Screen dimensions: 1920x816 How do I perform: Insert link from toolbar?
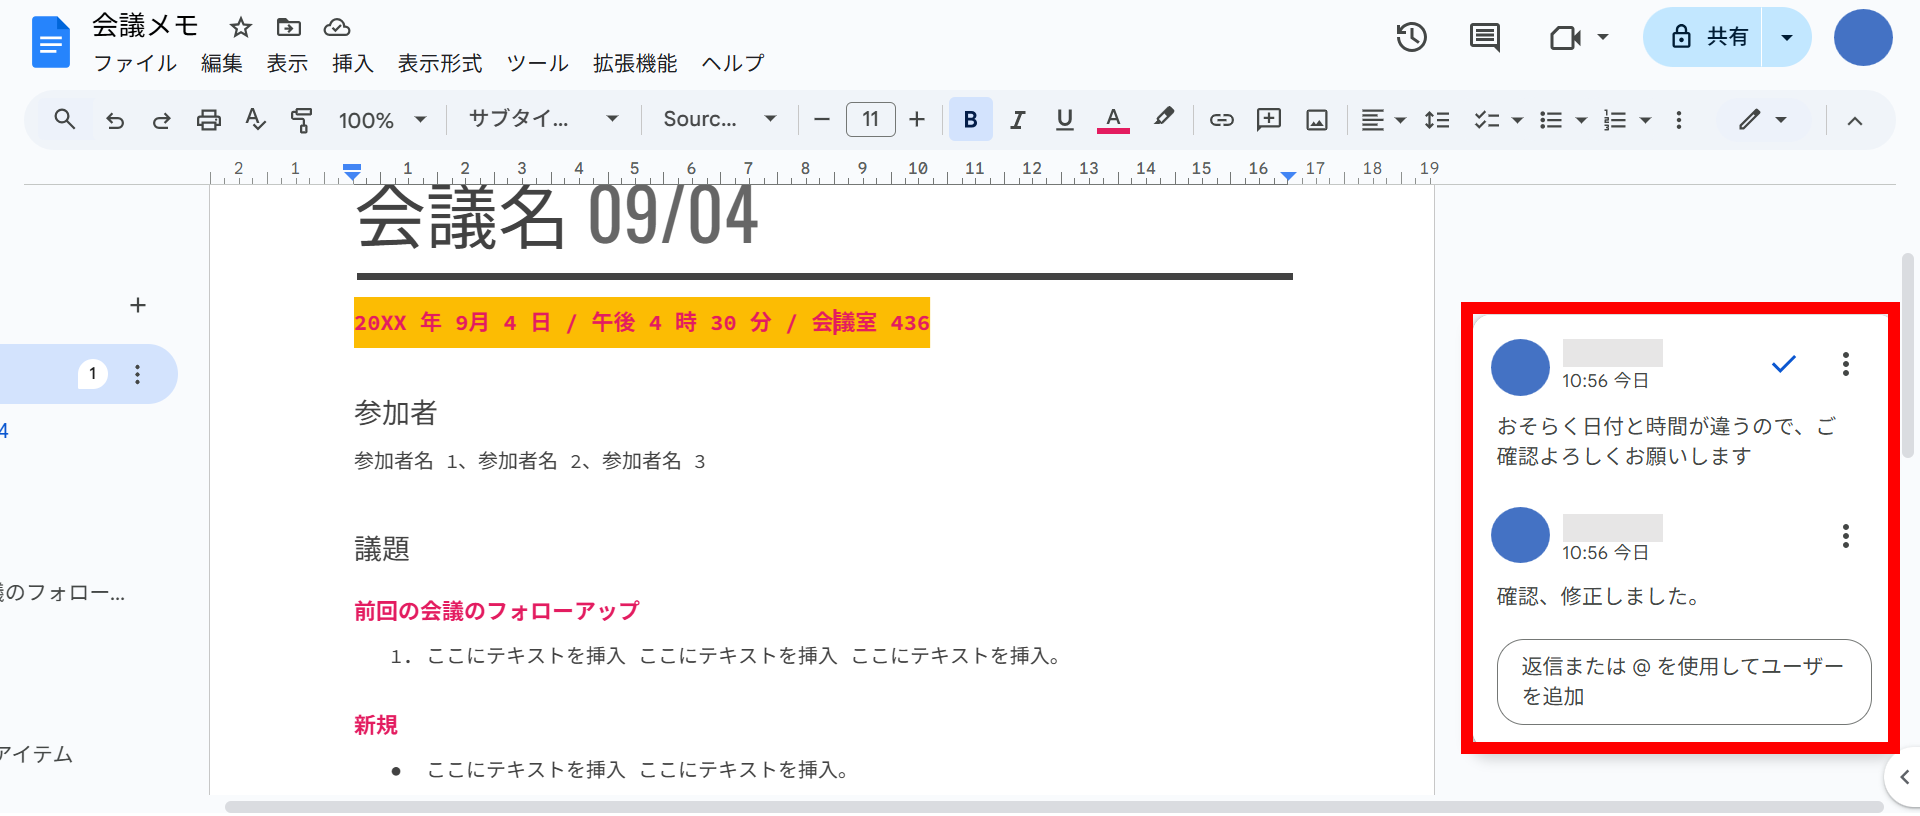[x=1221, y=120]
